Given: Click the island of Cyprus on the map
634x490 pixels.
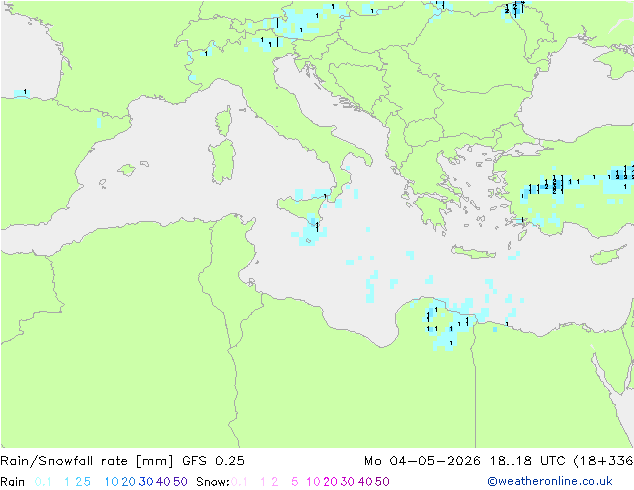Looking at the screenshot, I should point(609,256).
